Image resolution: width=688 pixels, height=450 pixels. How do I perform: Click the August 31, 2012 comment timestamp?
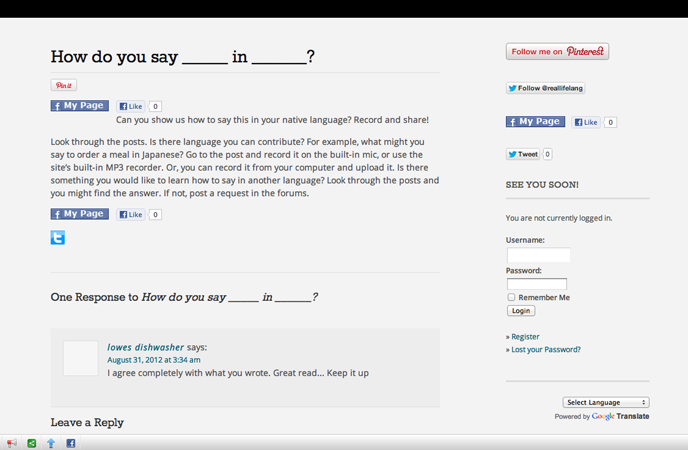tap(153, 360)
